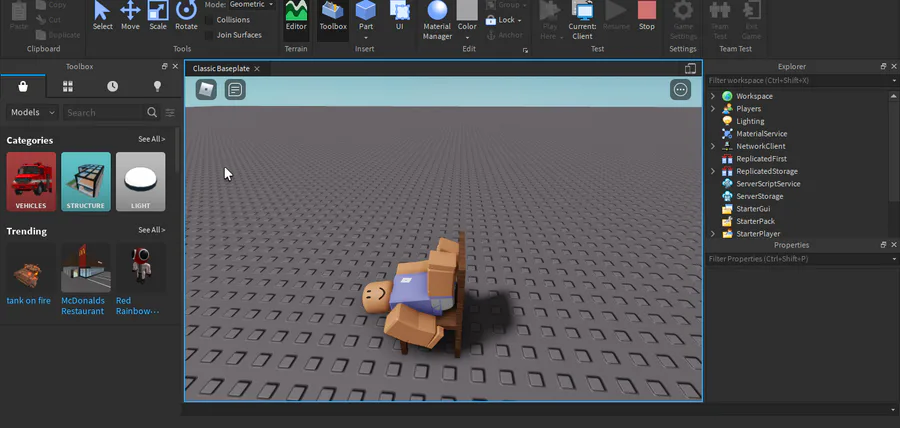Open the Edit group dialog launcher
Image resolution: width=900 pixels, height=428 pixels.
(x=525, y=50)
